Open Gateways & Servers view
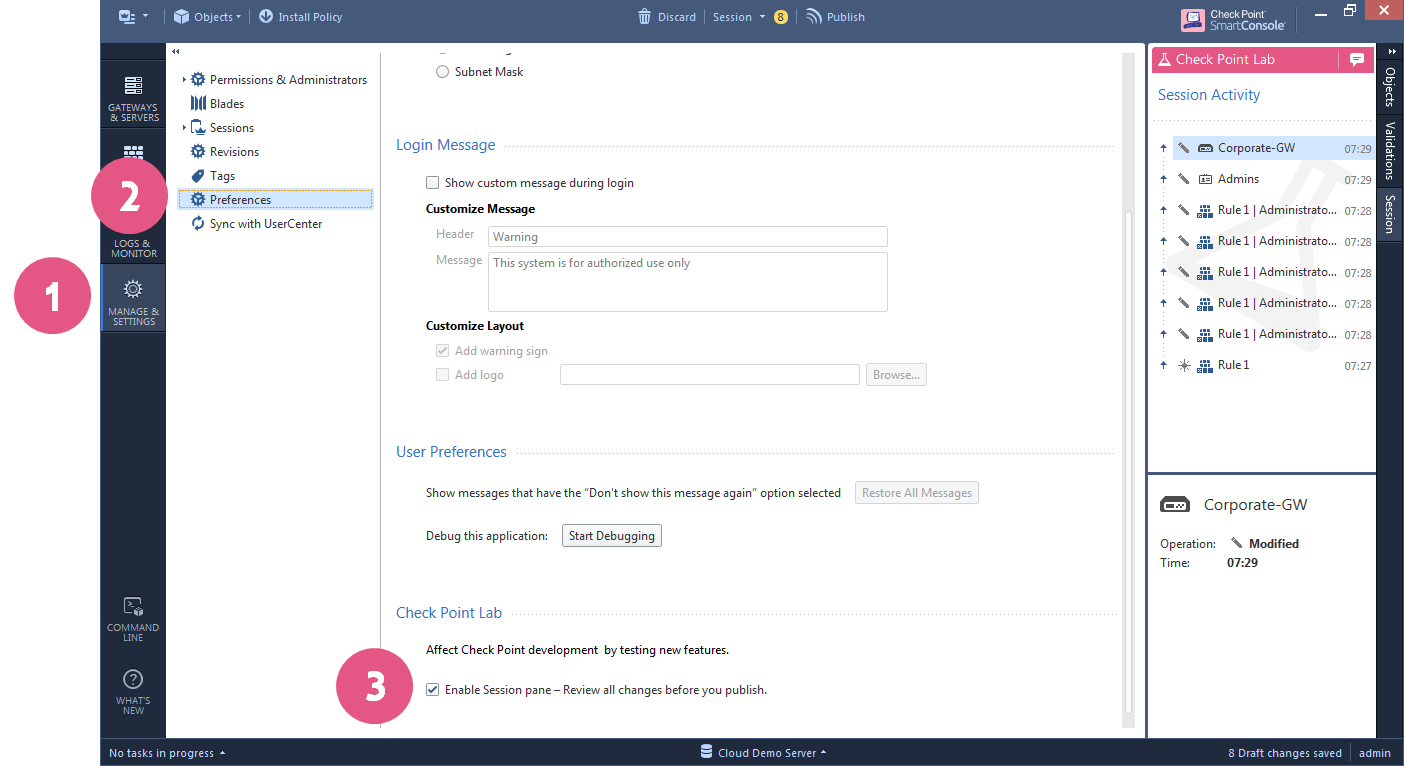This screenshot has width=1404, height=766. 133,97
